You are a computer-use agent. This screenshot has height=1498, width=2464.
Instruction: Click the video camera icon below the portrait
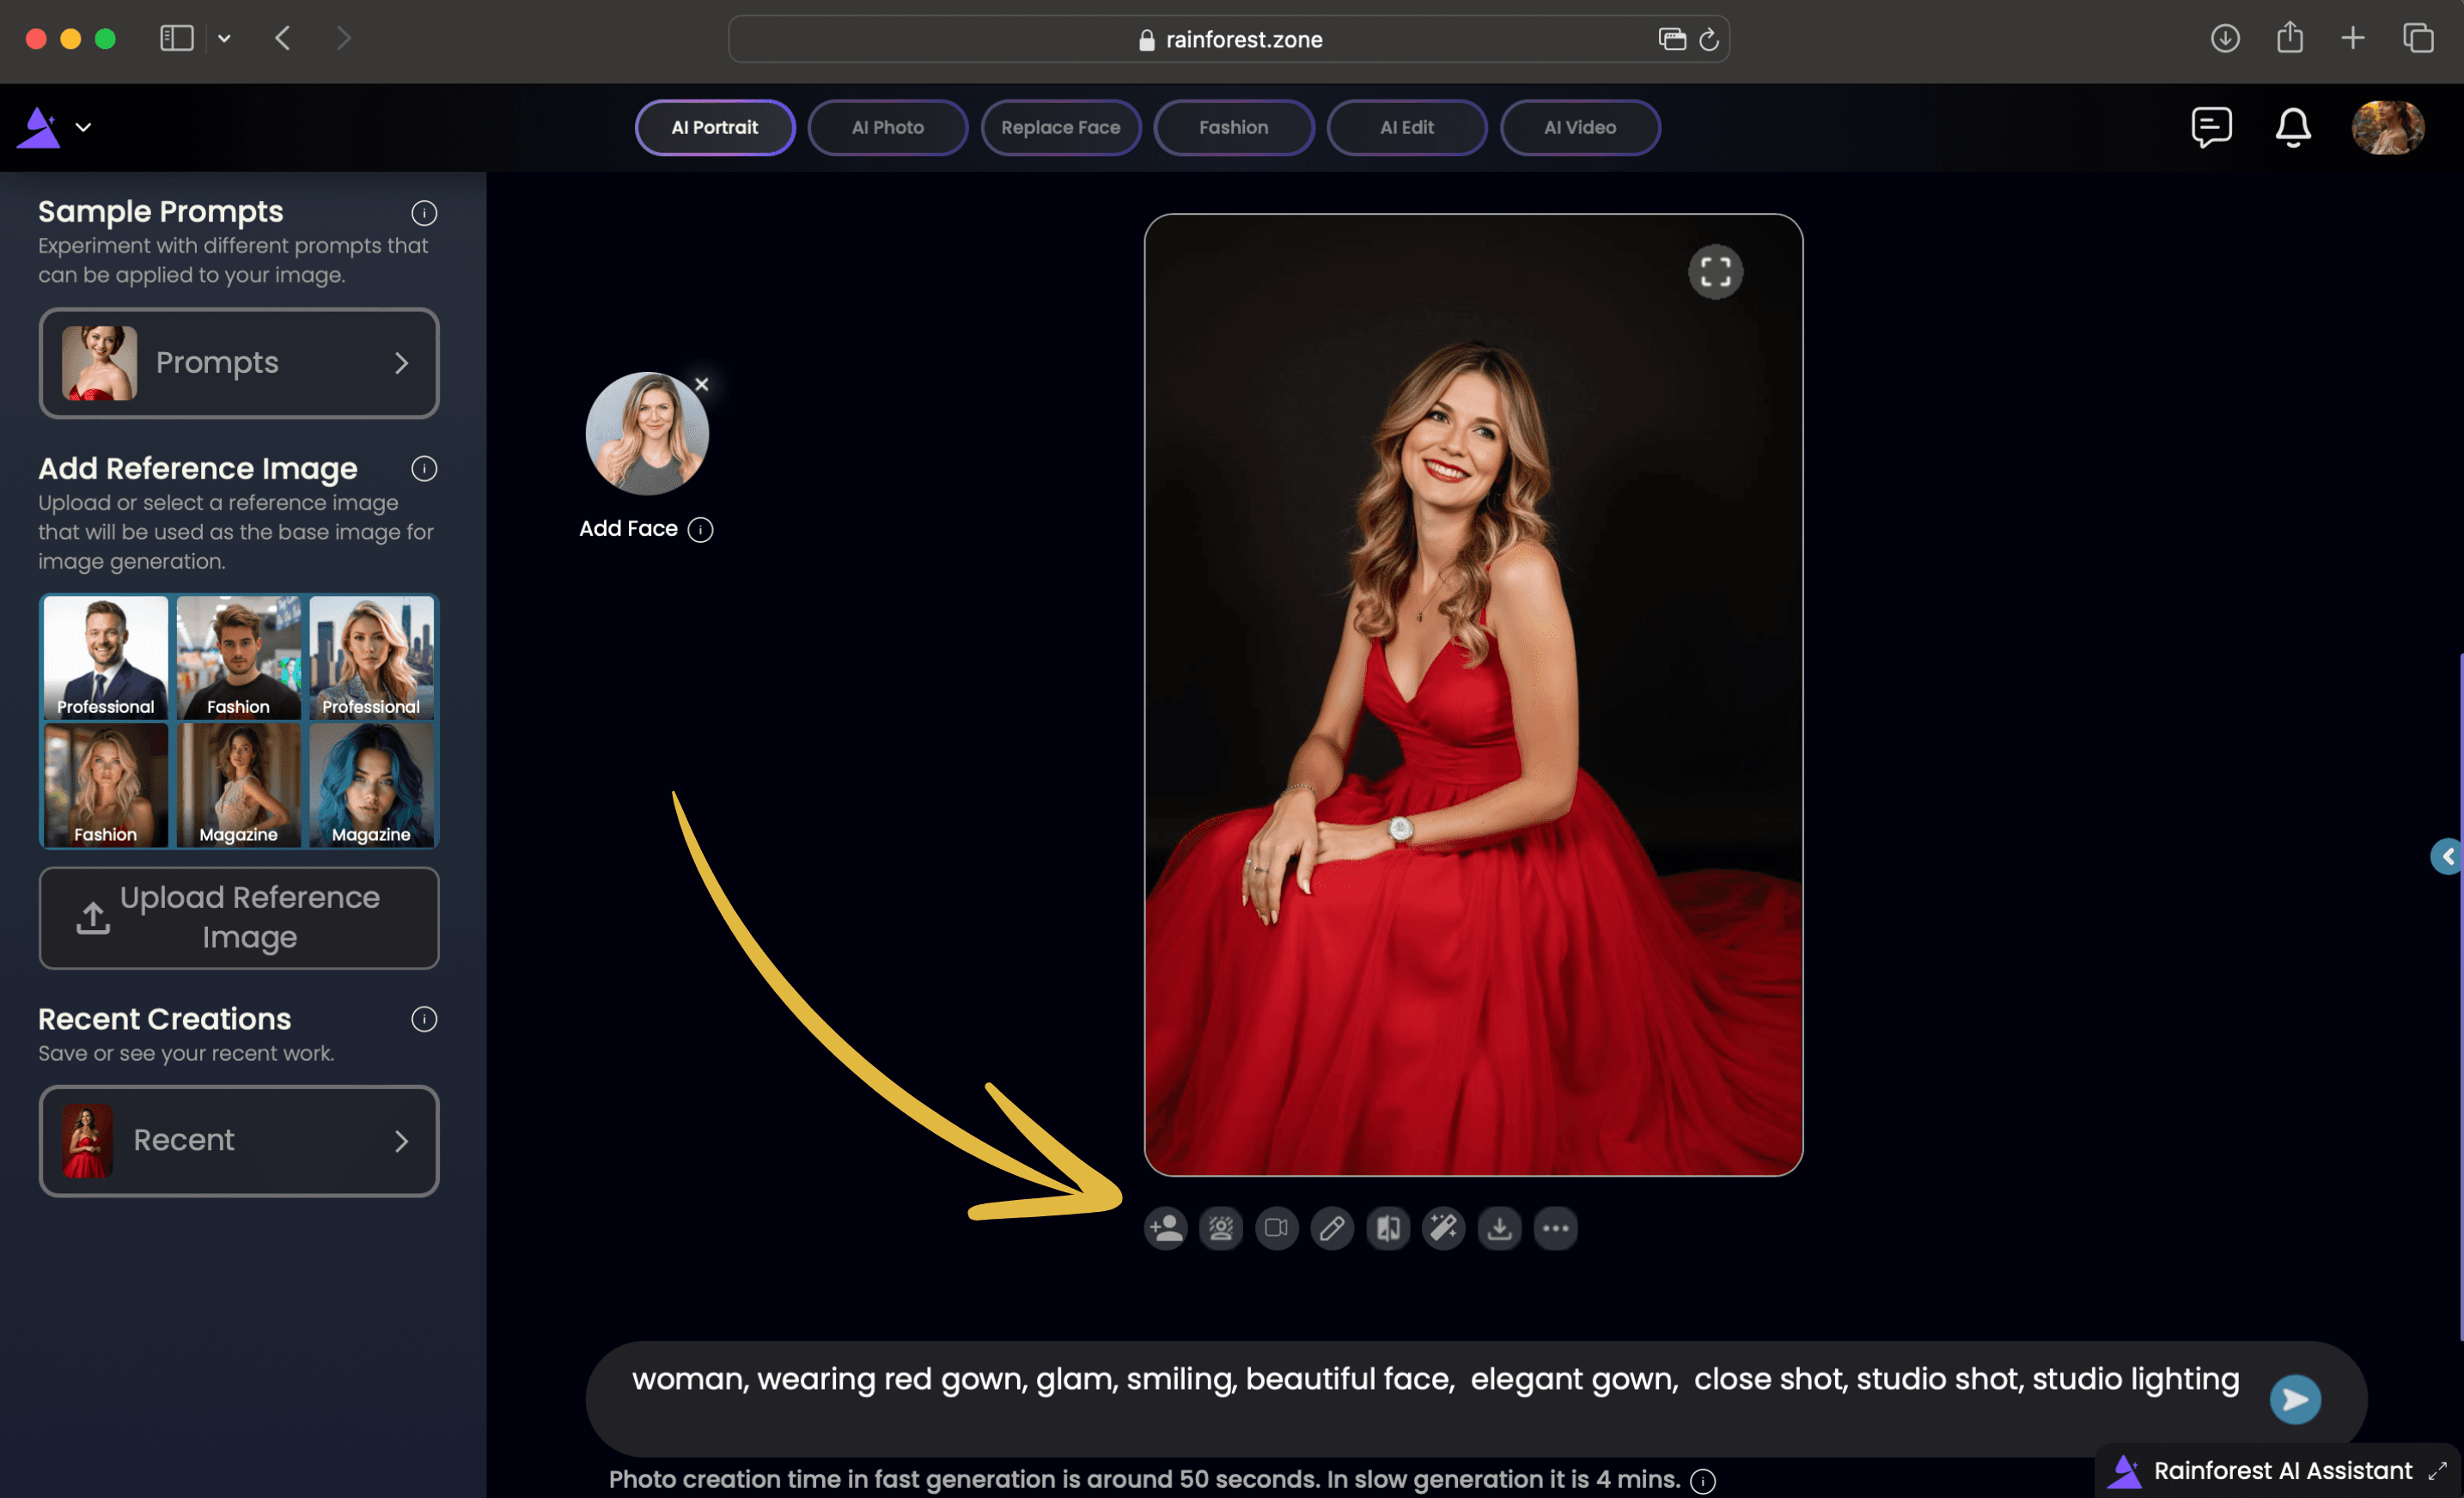coord(1277,1228)
